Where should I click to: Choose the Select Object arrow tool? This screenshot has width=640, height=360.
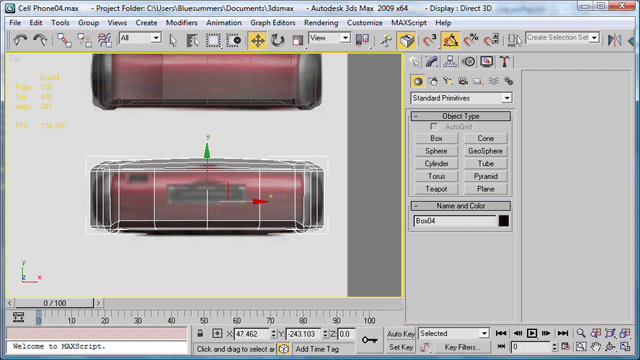[173, 40]
